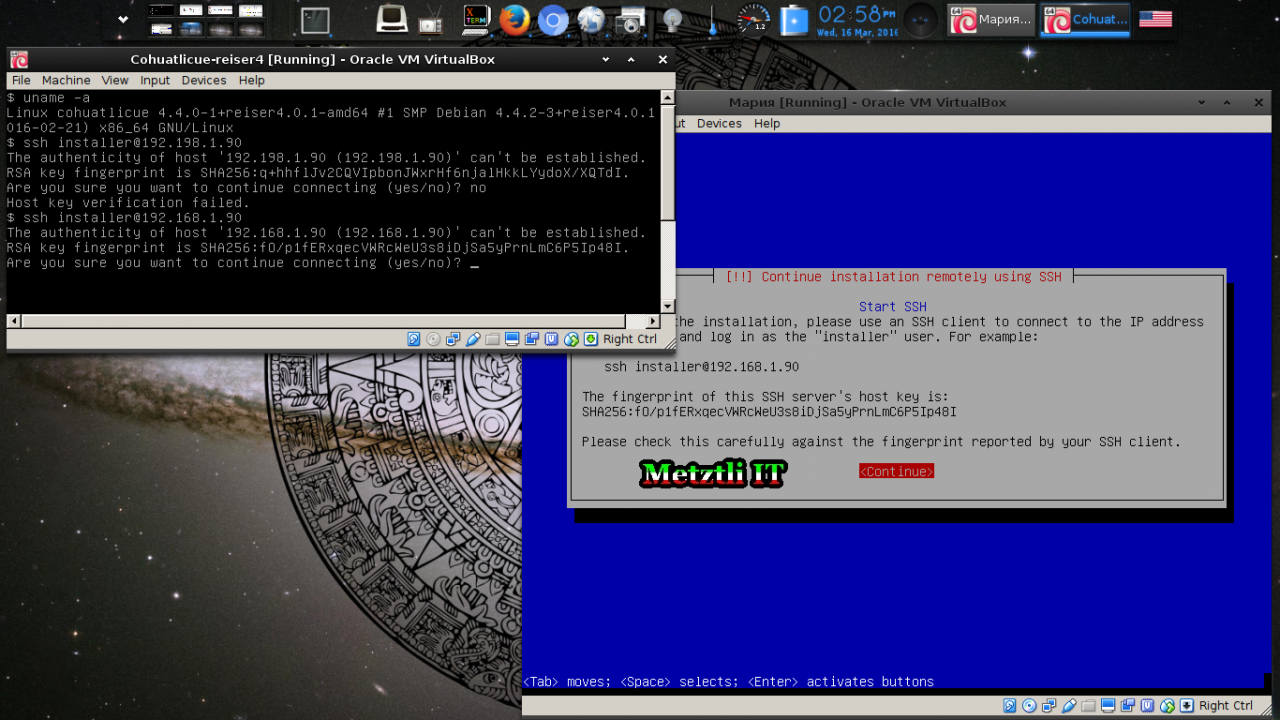The width and height of the screenshot is (1280, 720).
Task: Click the terminal window icon in panel
Action: tap(316, 20)
